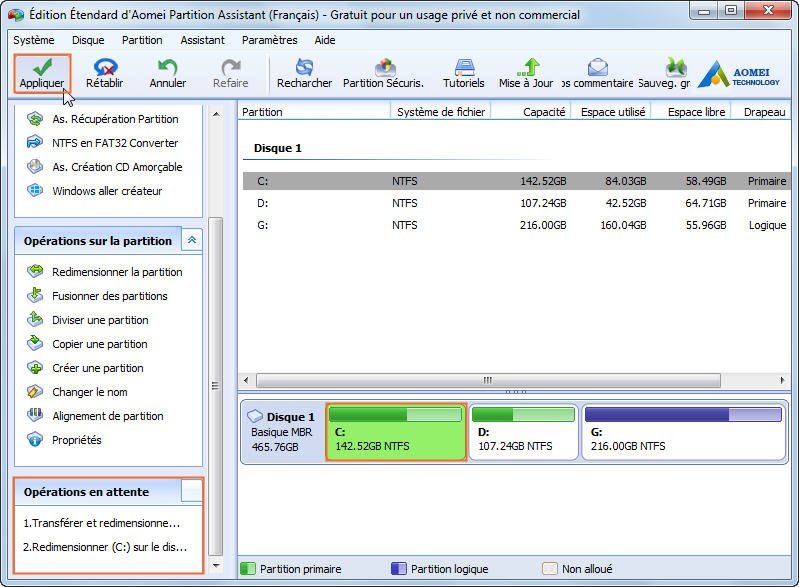Click sidebar scrollbar down arrow
Image resolution: width=799 pixels, height=587 pixels.
pos(216,566)
